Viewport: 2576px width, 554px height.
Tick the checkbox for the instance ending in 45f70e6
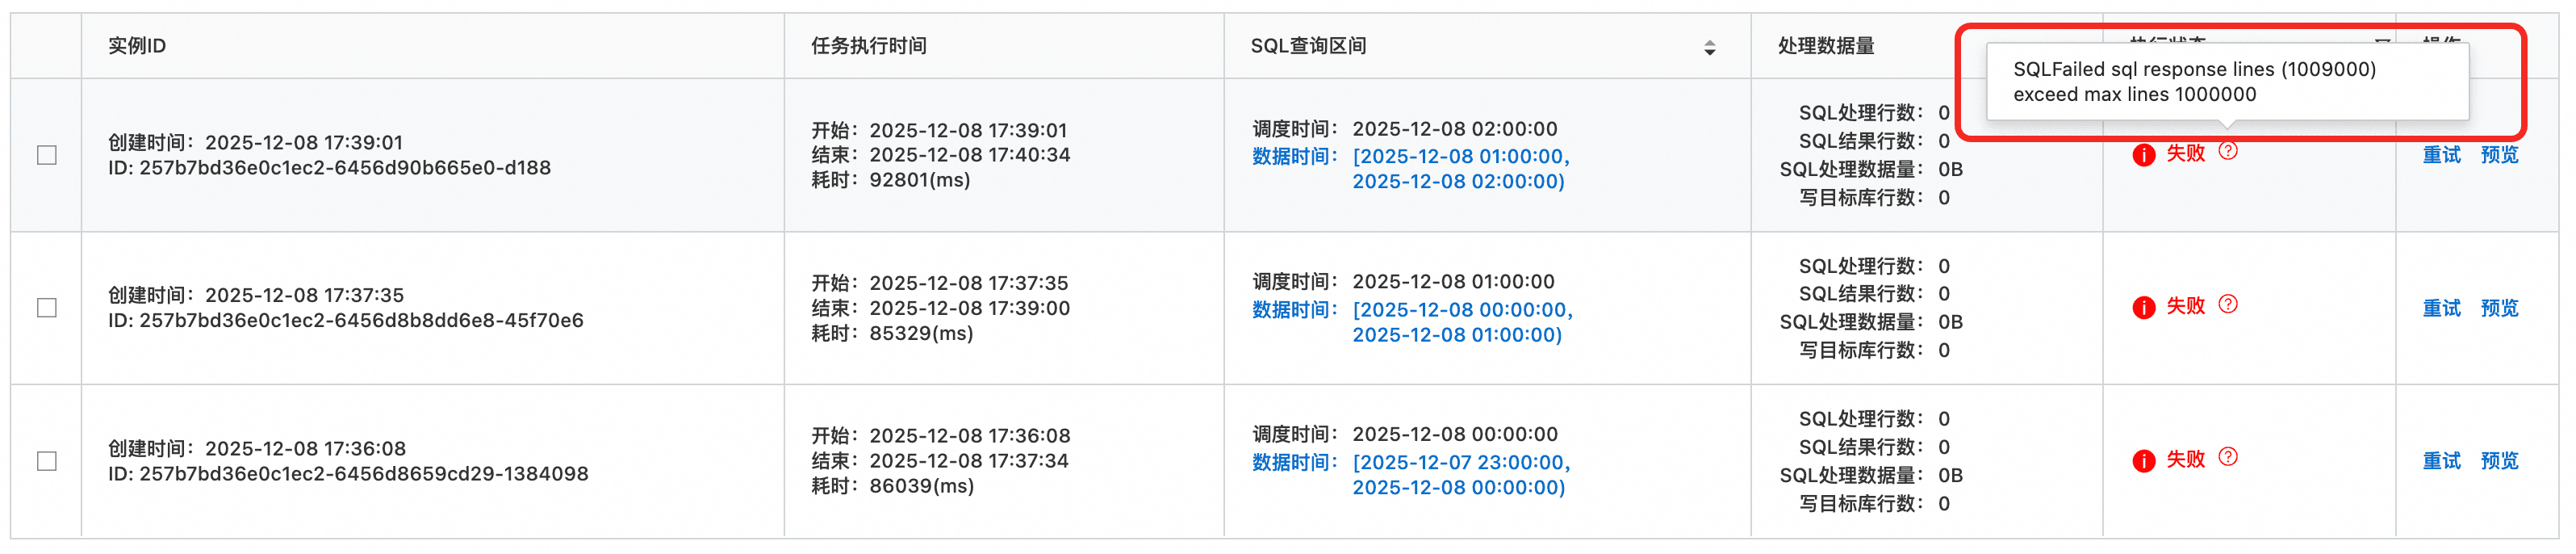[x=47, y=308]
